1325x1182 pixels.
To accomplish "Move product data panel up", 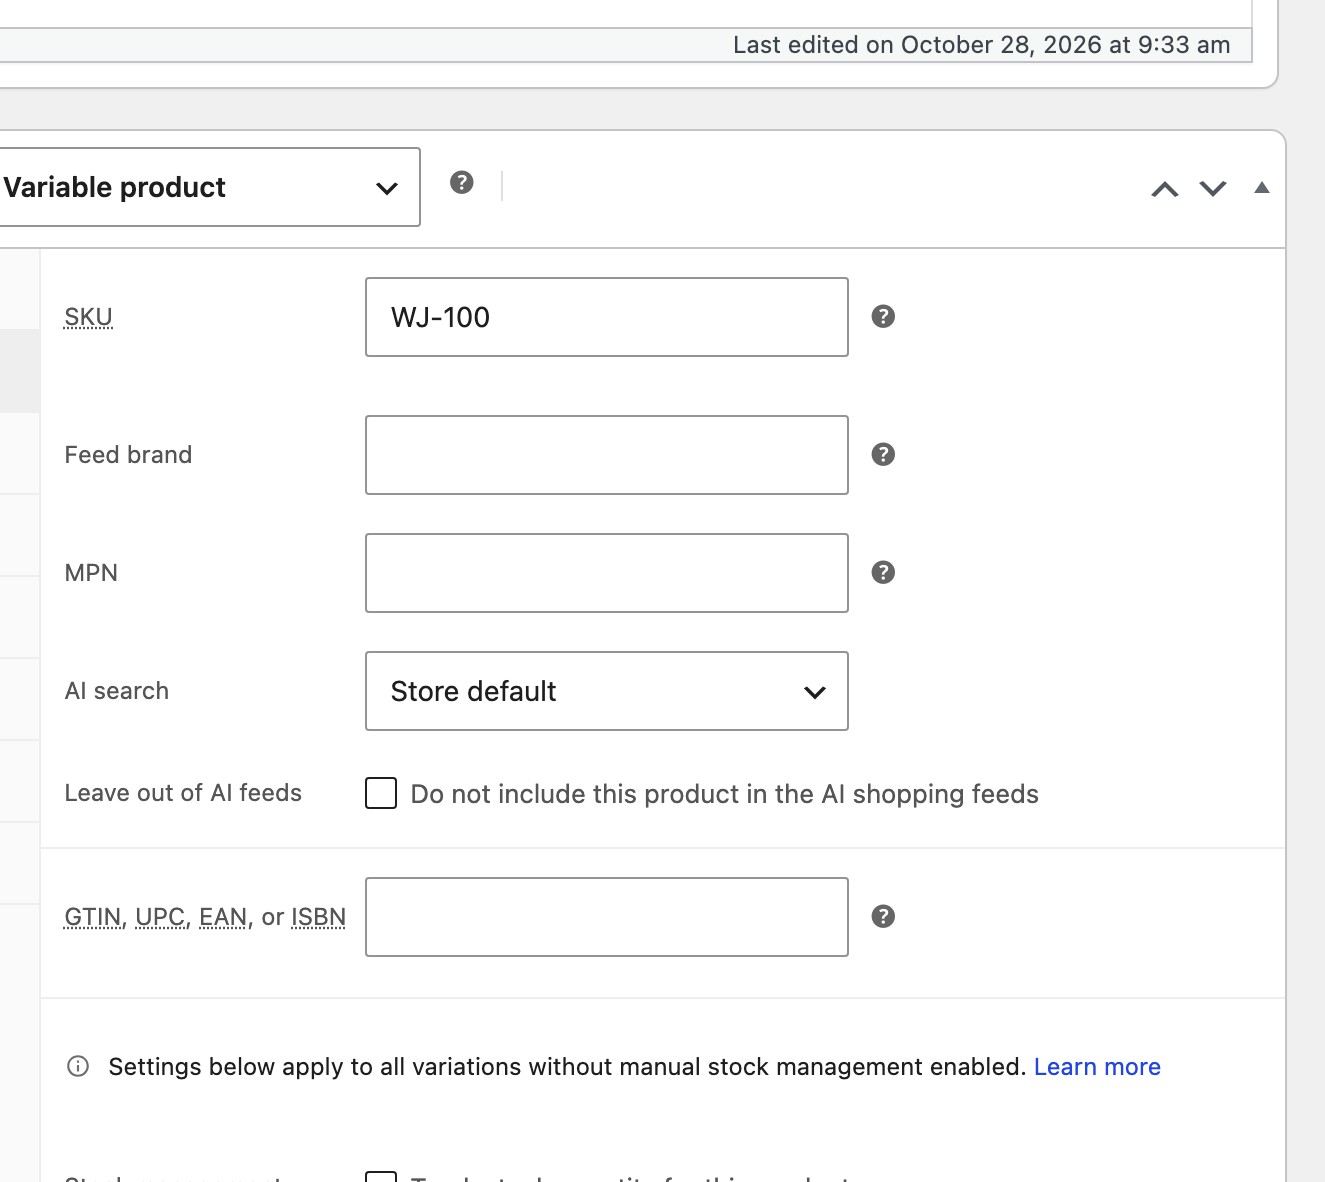I will click(1165, 188).
